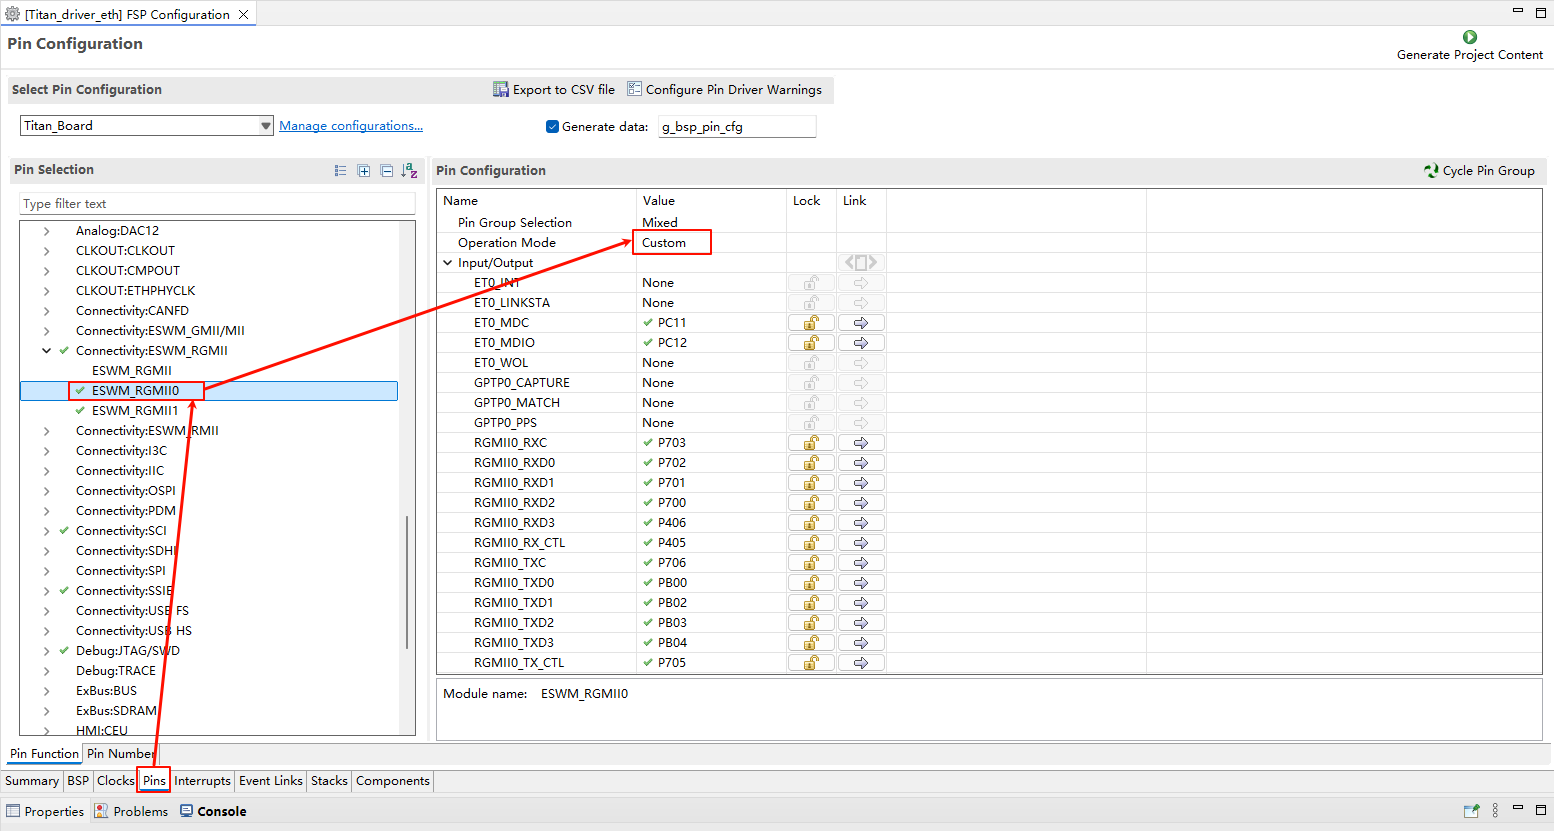The width and height of the screenshot is (1554, 831).
Task: Switch to the Clocks tab
Action: pos(115,781)
